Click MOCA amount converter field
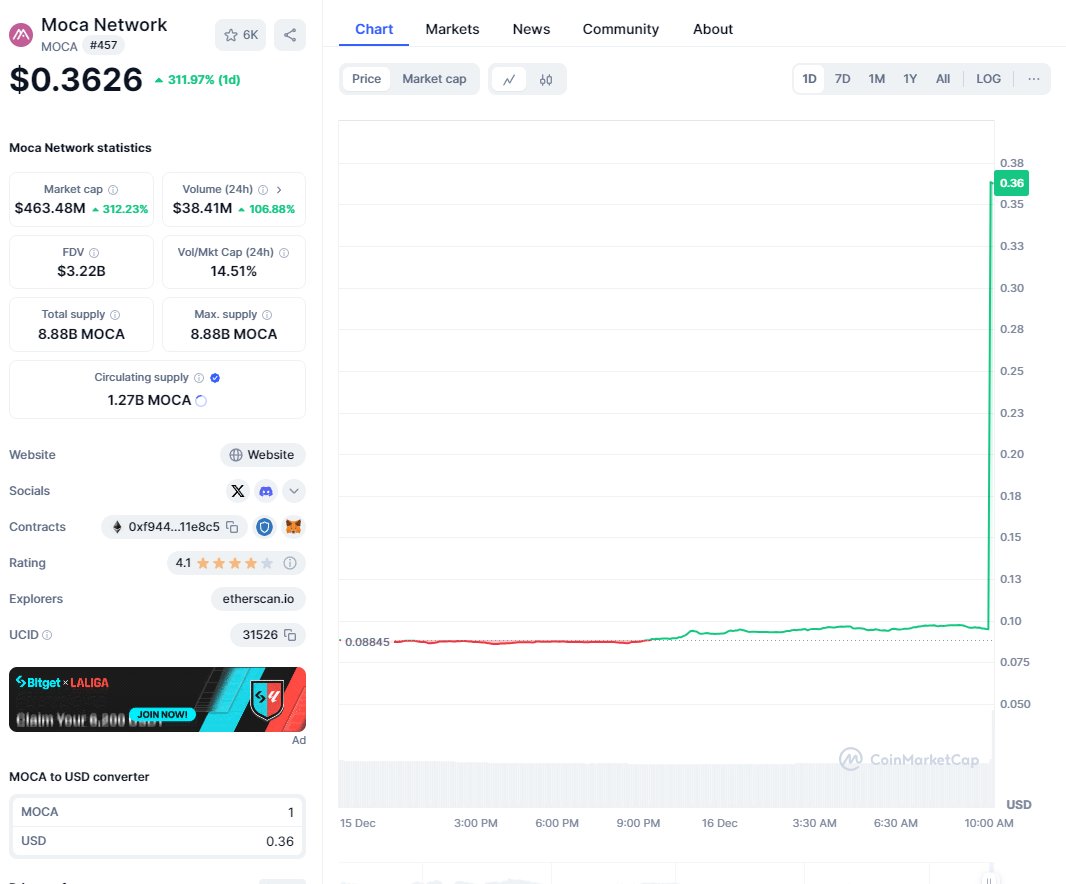Image resolution: width=1066 pixels, height=884 pixels. 157,812
